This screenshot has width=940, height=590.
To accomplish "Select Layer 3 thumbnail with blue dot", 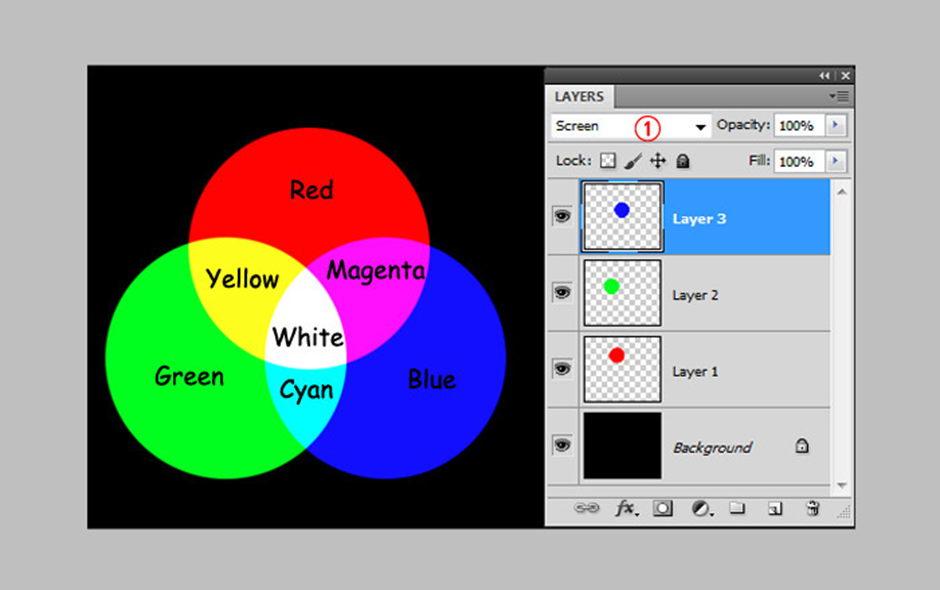I will tap(623, 216).
